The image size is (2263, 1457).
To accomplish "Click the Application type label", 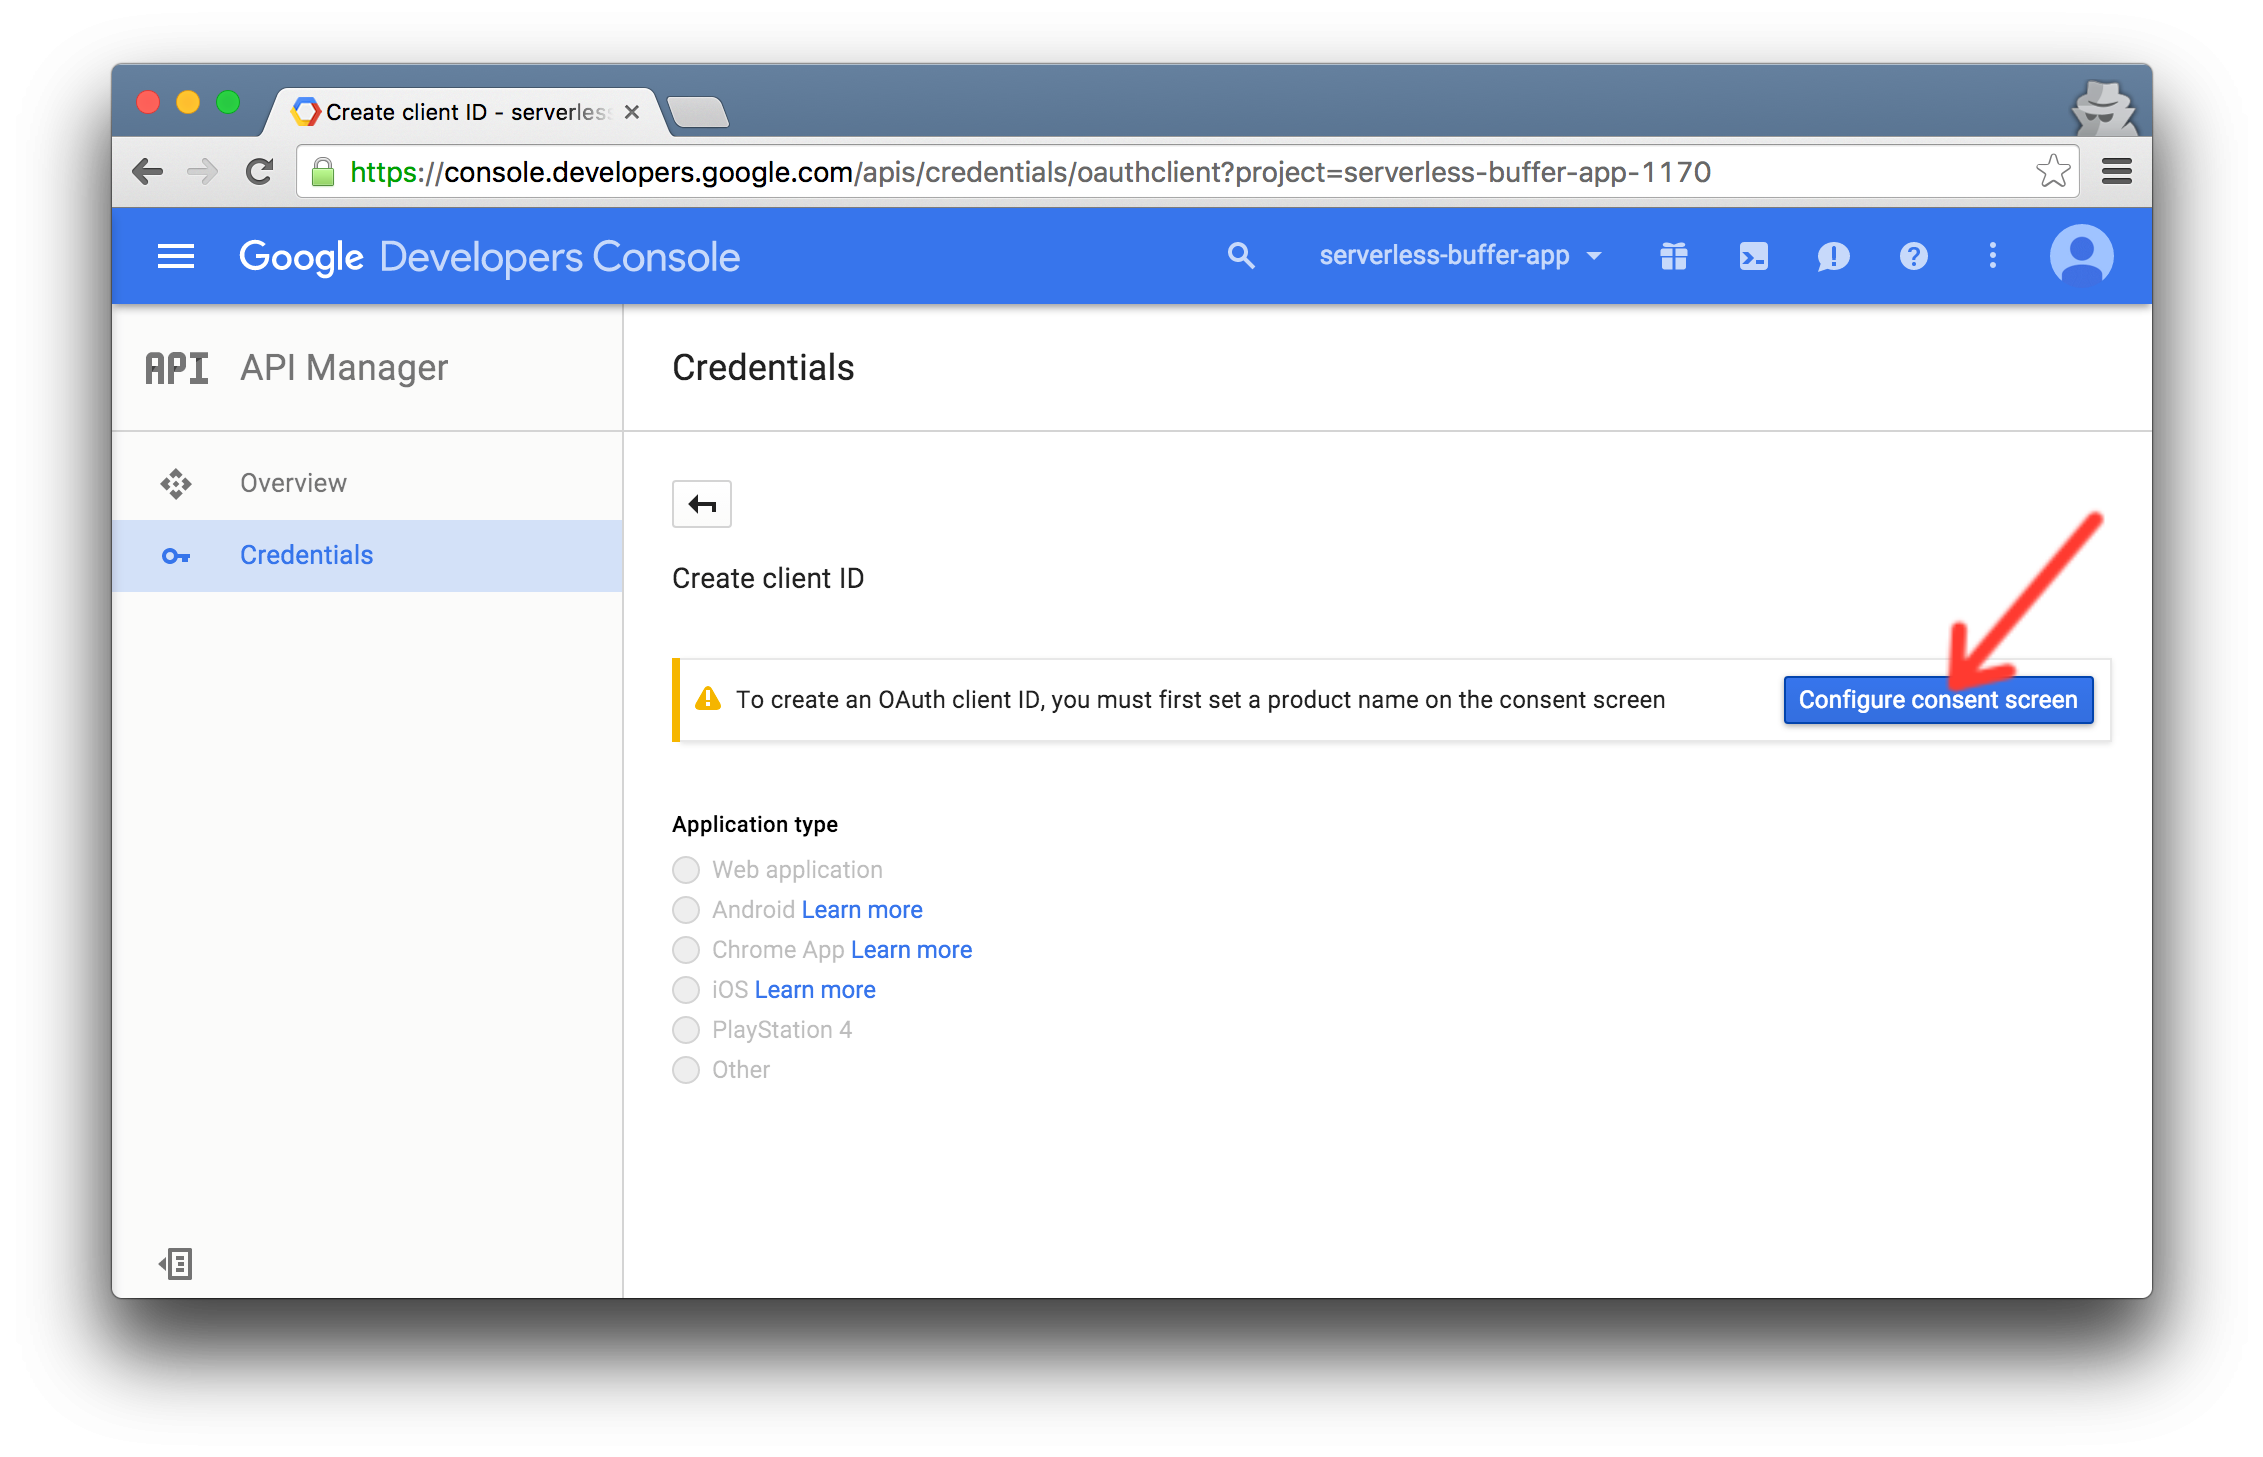I will click(755, 825).
